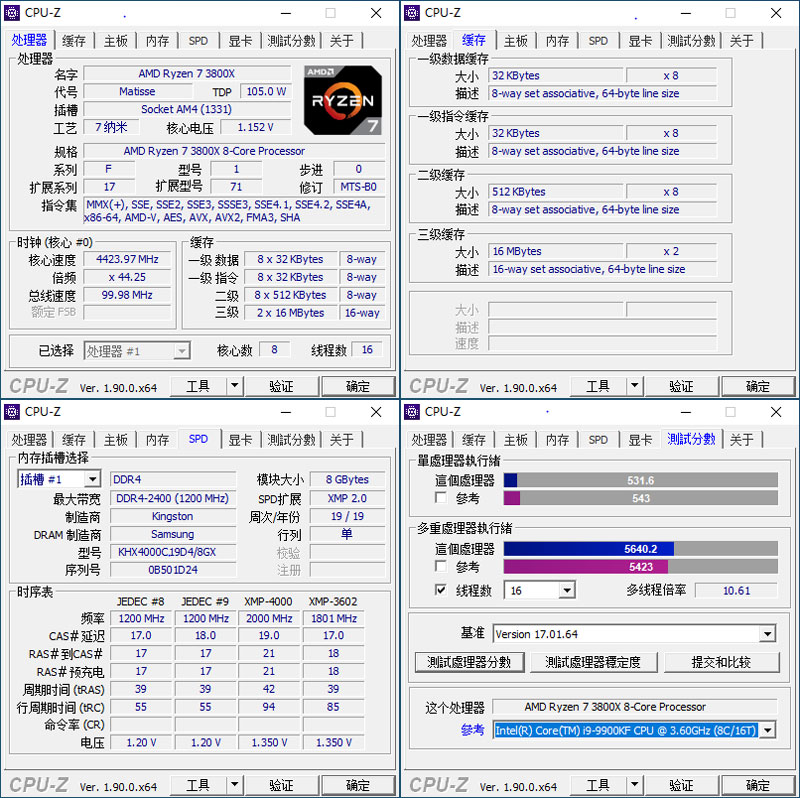
Task: Click multi-thread ratio value 10.61
Action: point(736,590)
